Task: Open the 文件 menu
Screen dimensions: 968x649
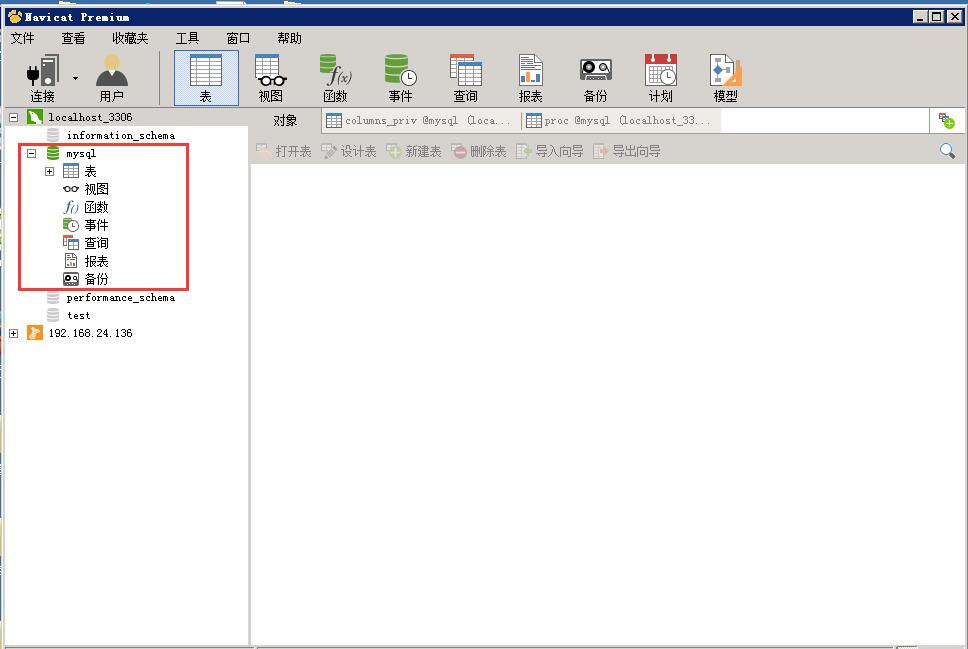Action: pyautogui.click(x=23, y=38)
